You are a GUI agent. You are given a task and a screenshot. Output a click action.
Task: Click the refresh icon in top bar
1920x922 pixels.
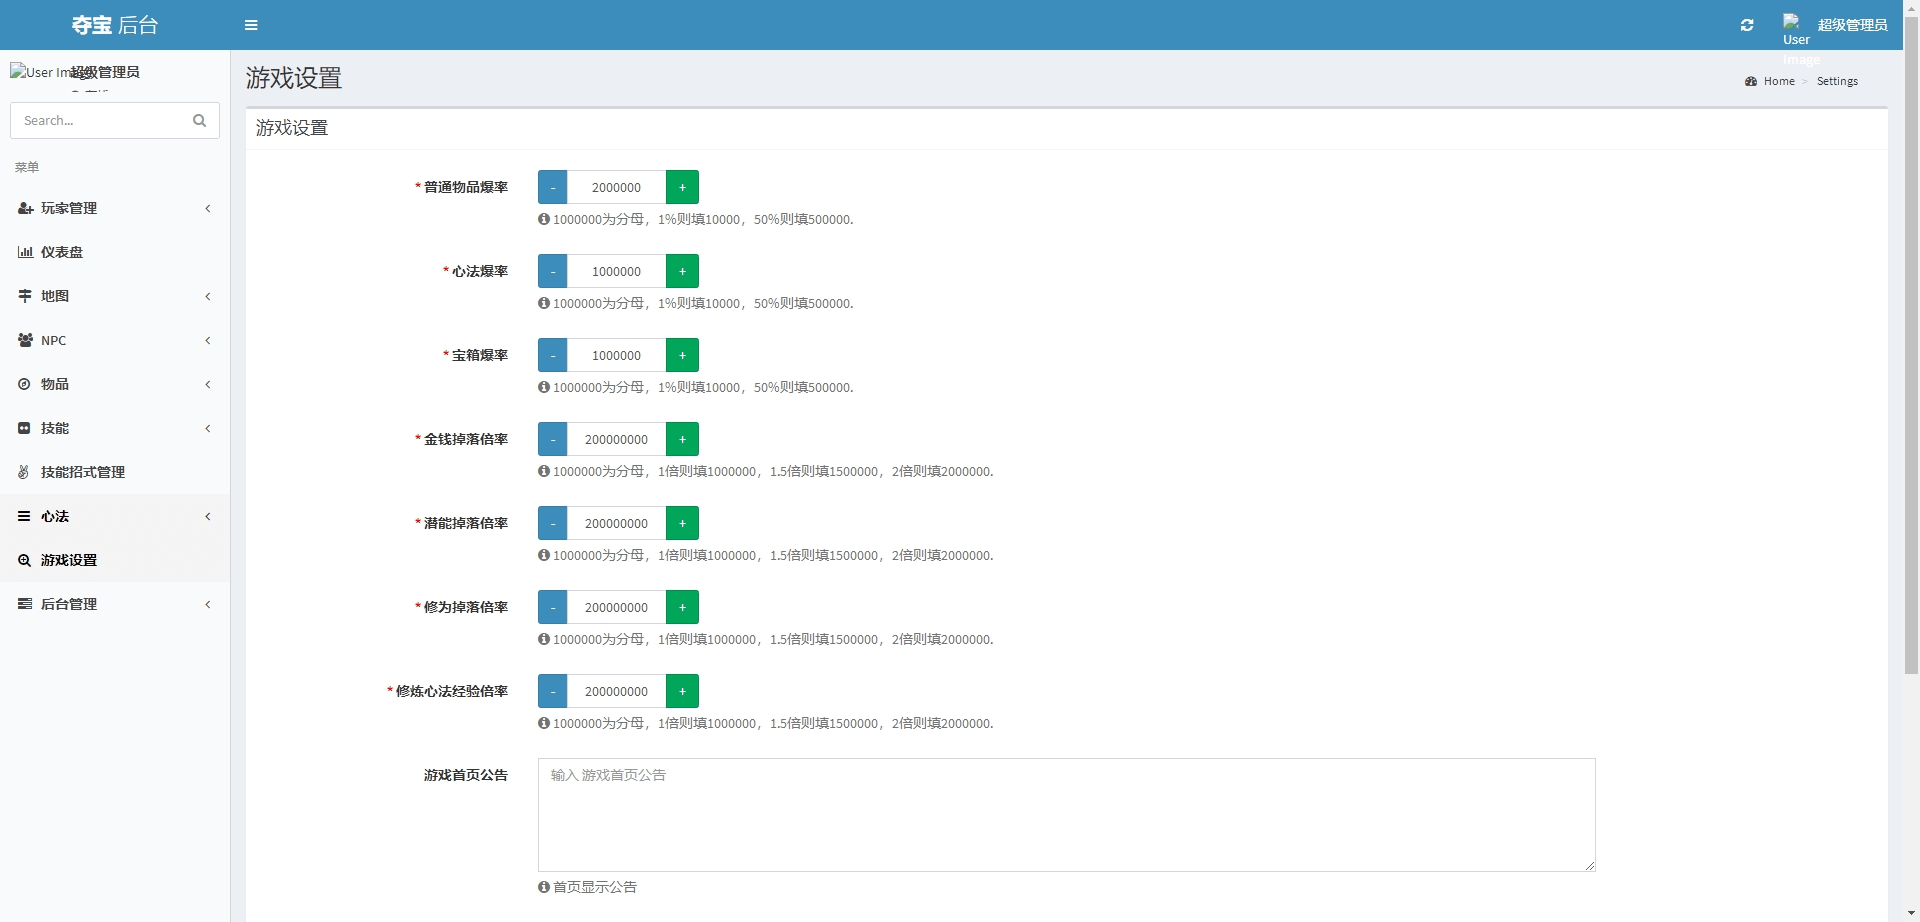point(1747,25)
